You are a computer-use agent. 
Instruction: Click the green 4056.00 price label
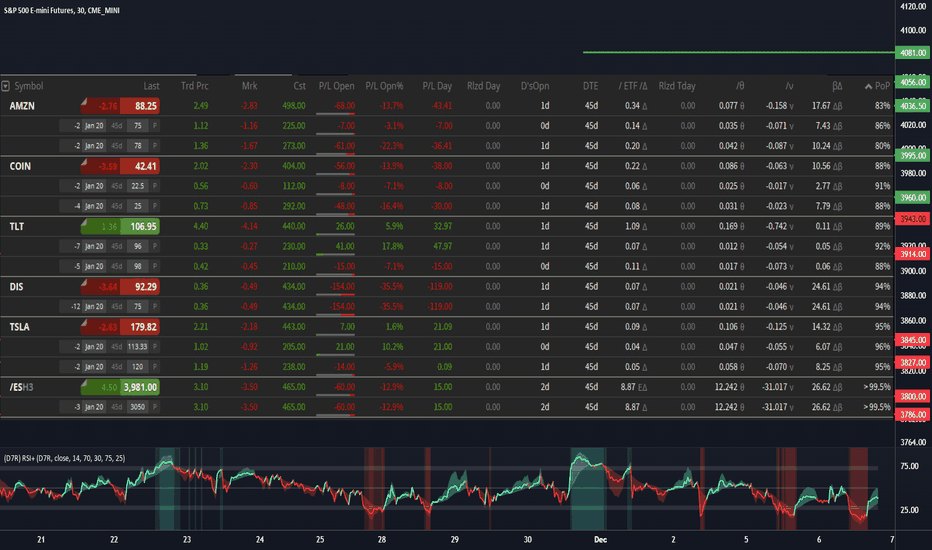tap(912, 82)
